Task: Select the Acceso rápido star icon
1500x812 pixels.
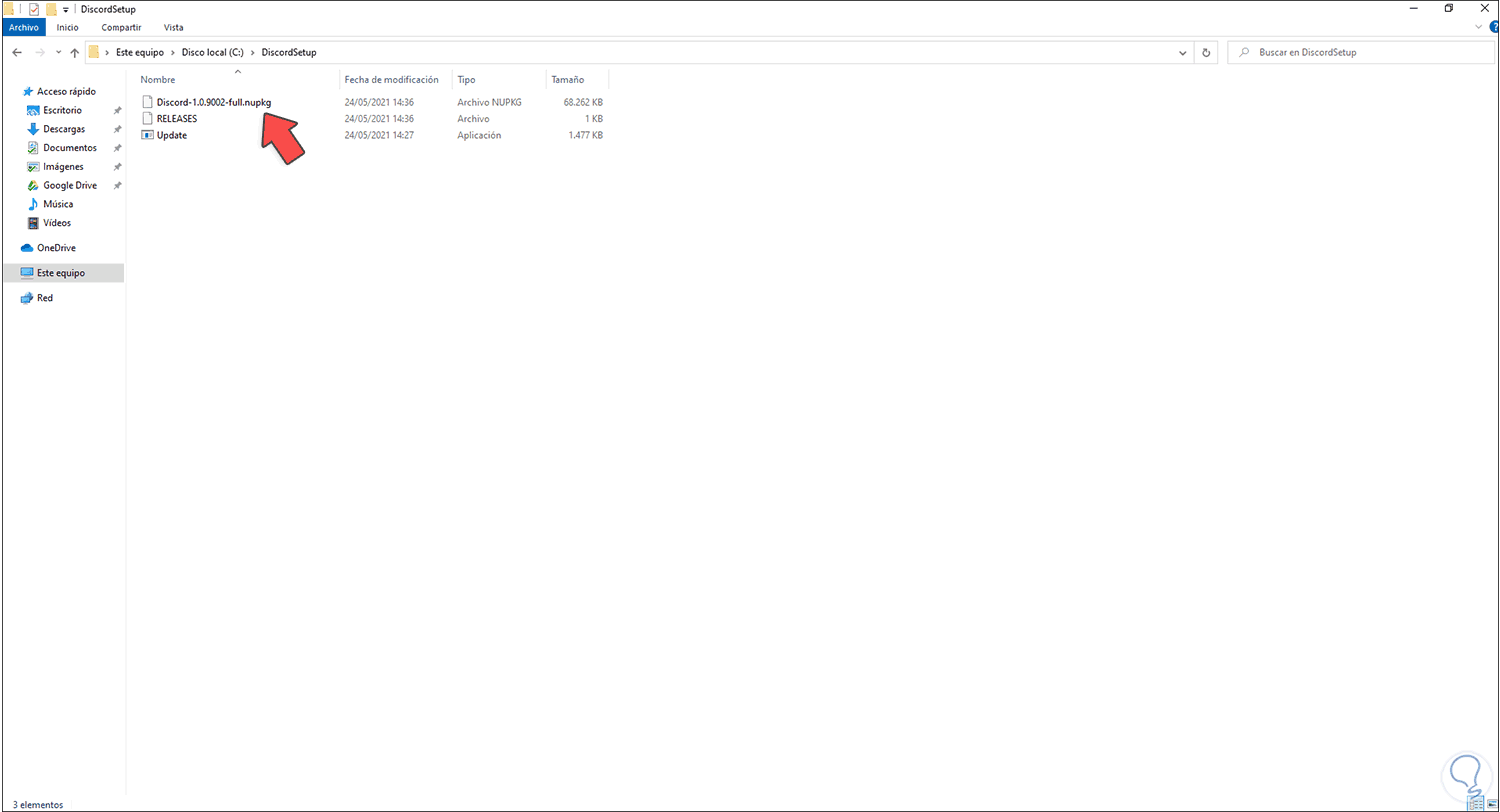Action: pyautogui.click(x=27, y=91)
